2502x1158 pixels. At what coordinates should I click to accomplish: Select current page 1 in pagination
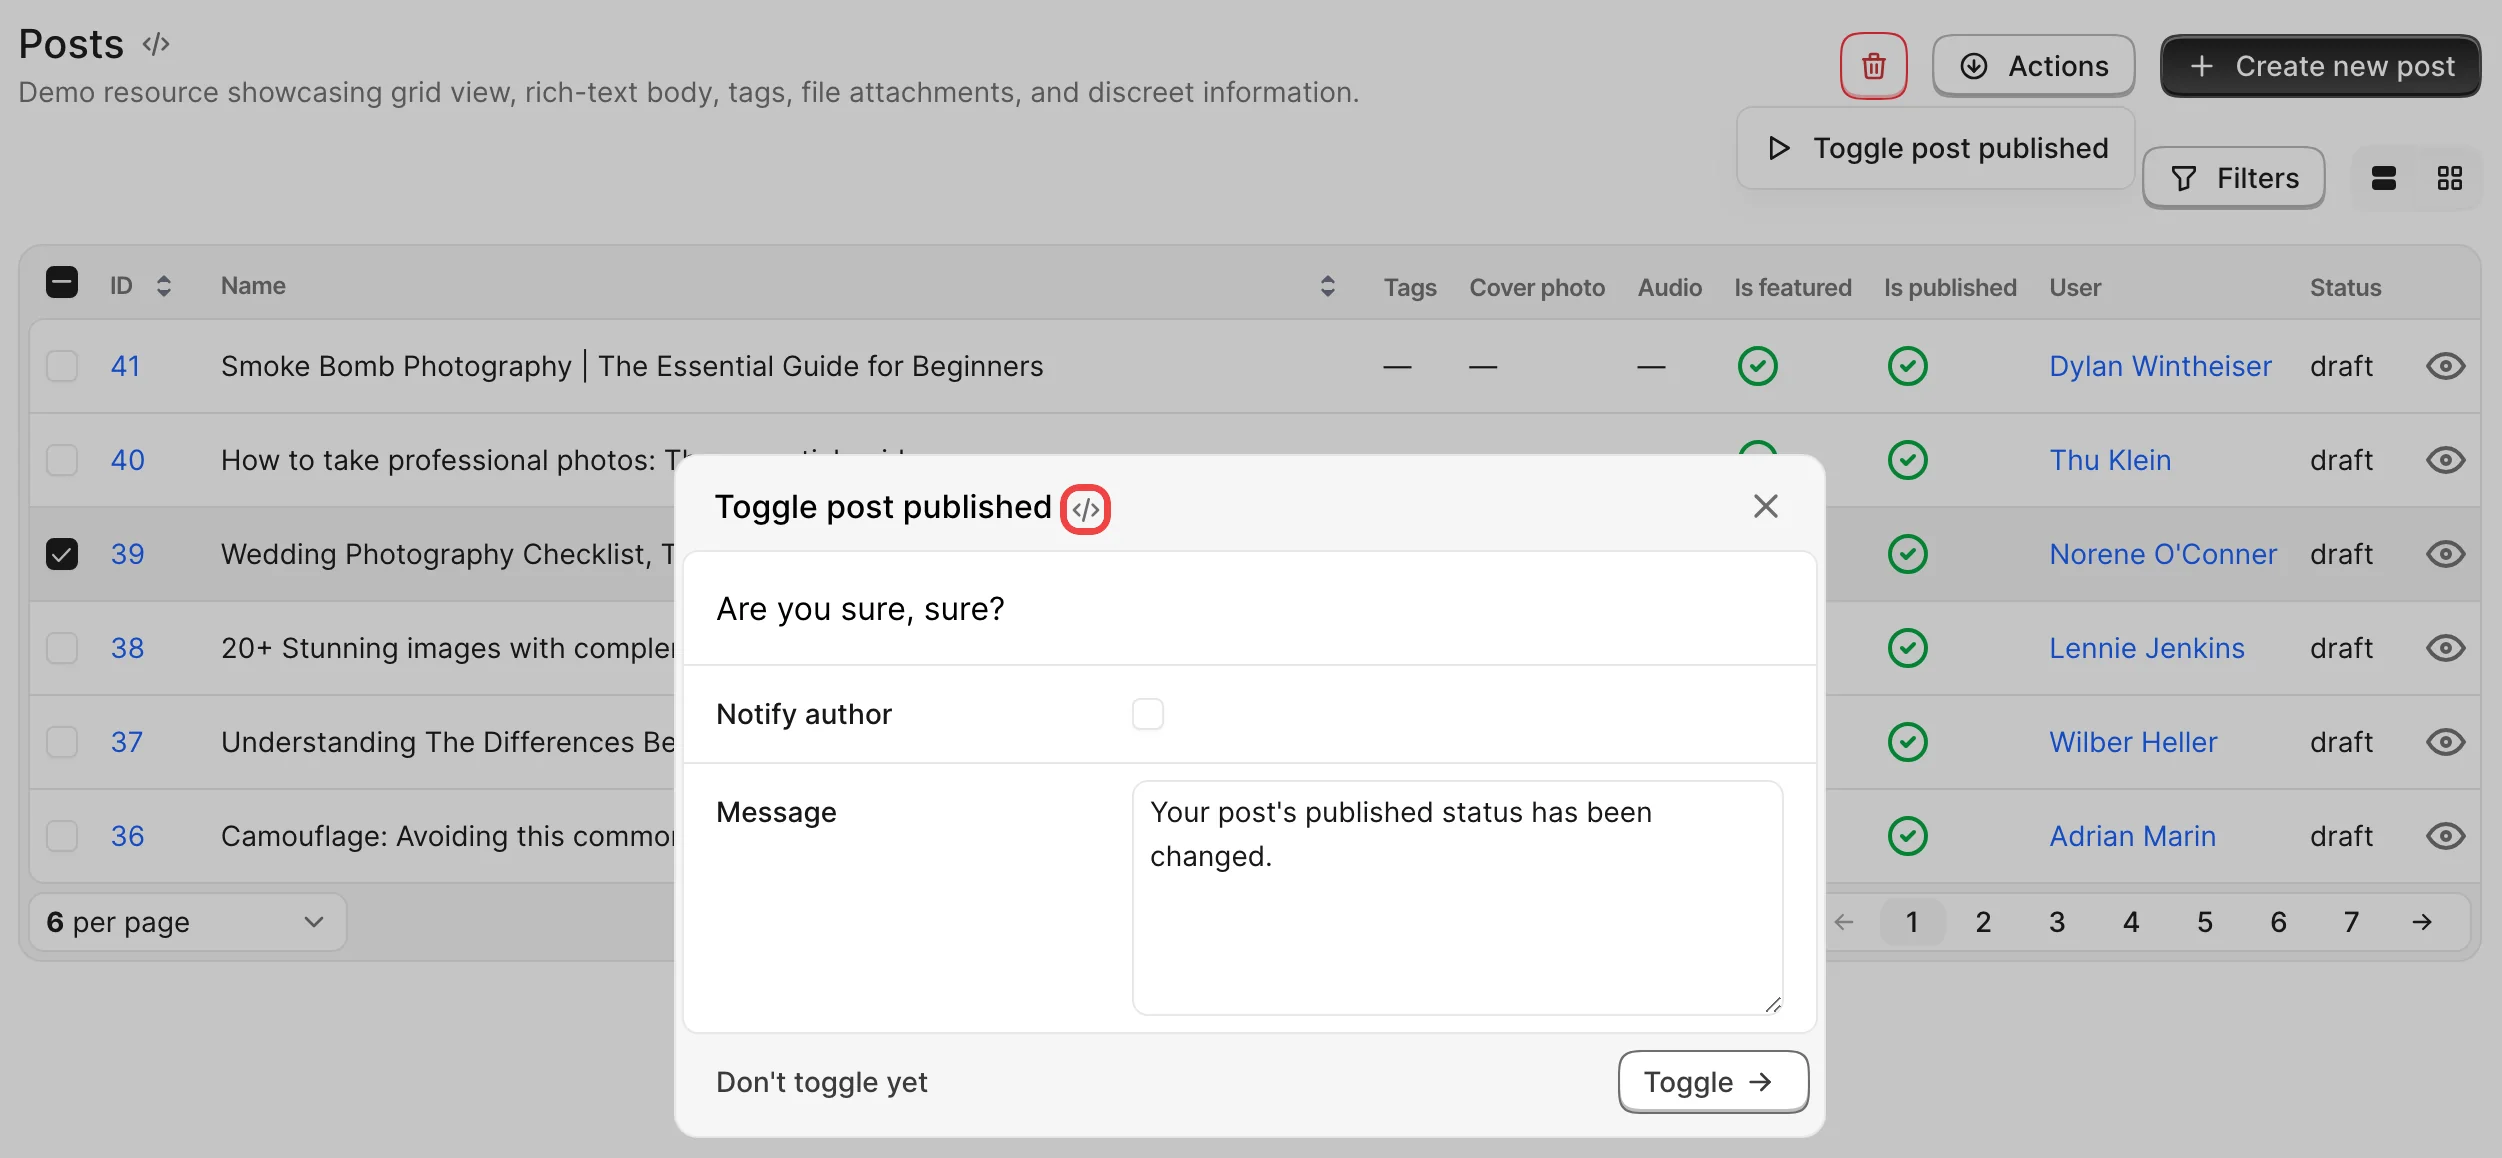coord(1912,922)
